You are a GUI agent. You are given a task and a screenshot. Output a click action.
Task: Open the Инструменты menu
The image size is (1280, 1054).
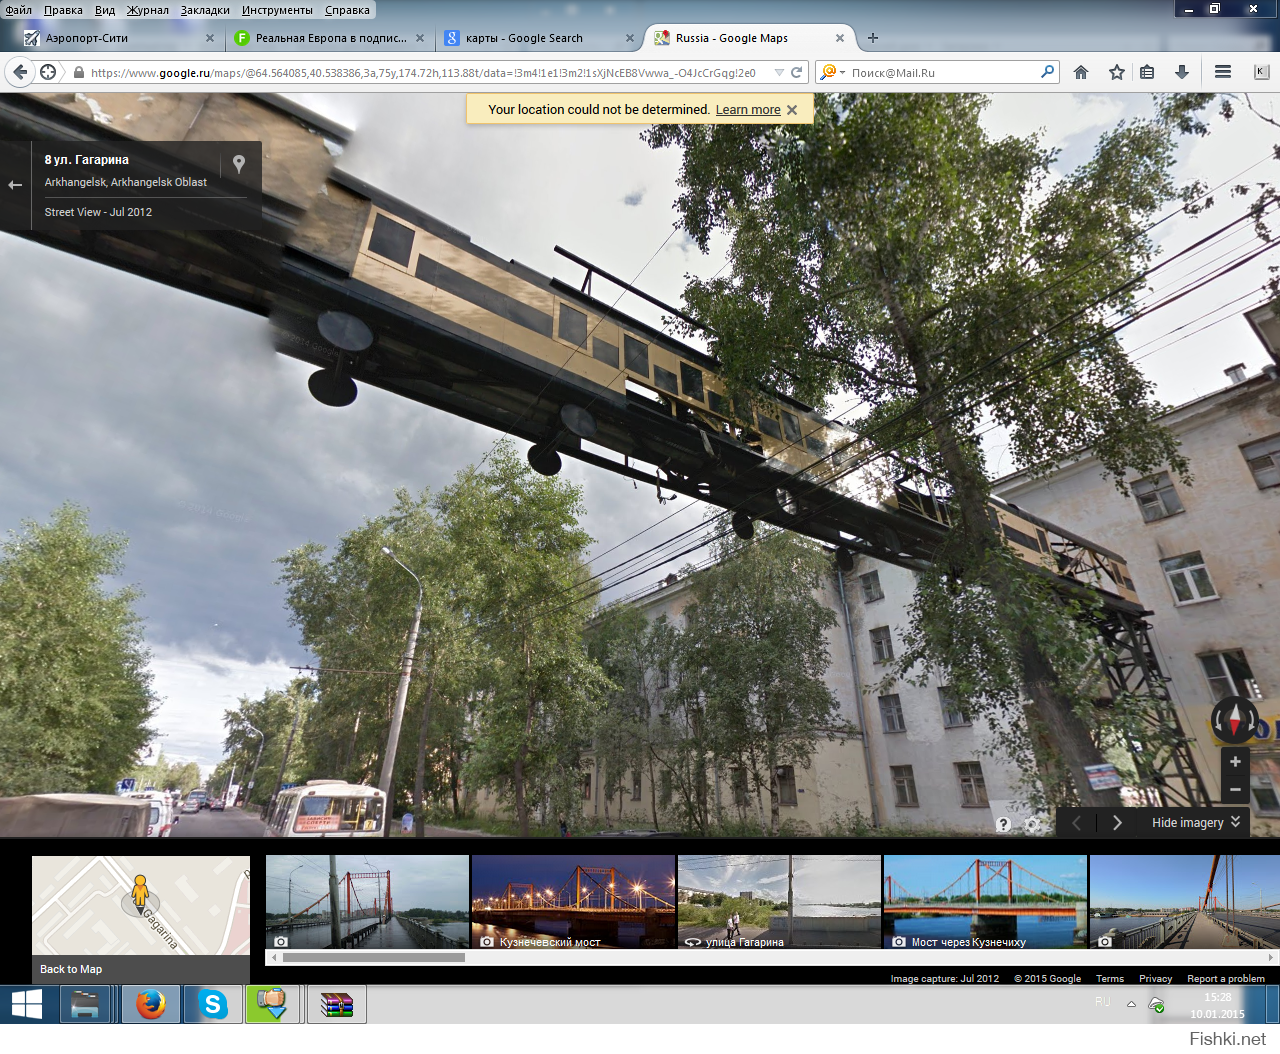click(277, 10)
